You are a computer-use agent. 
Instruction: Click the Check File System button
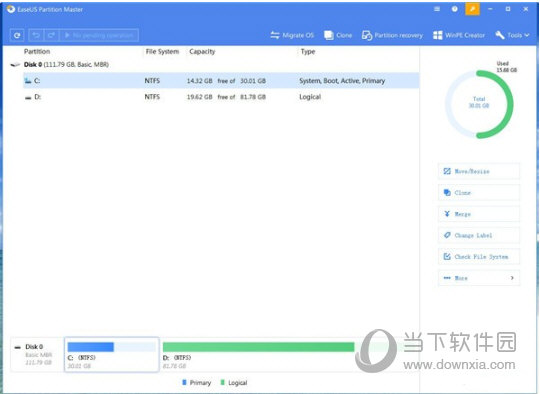tap(479, 257)
